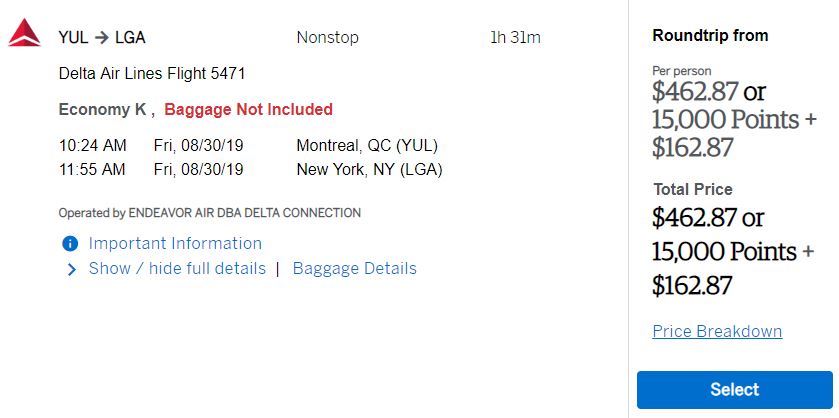Click the 11:55 AM arrival time
Screen dimensions: 839x418
pyautogui.click(x=92, y=169)
